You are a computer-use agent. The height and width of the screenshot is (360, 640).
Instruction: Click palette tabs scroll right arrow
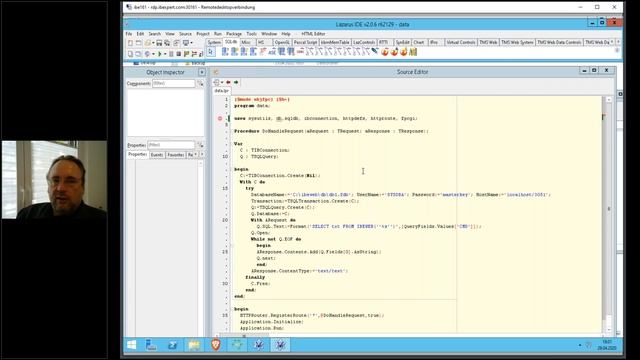pyautogui.click(x=618, y=42)
